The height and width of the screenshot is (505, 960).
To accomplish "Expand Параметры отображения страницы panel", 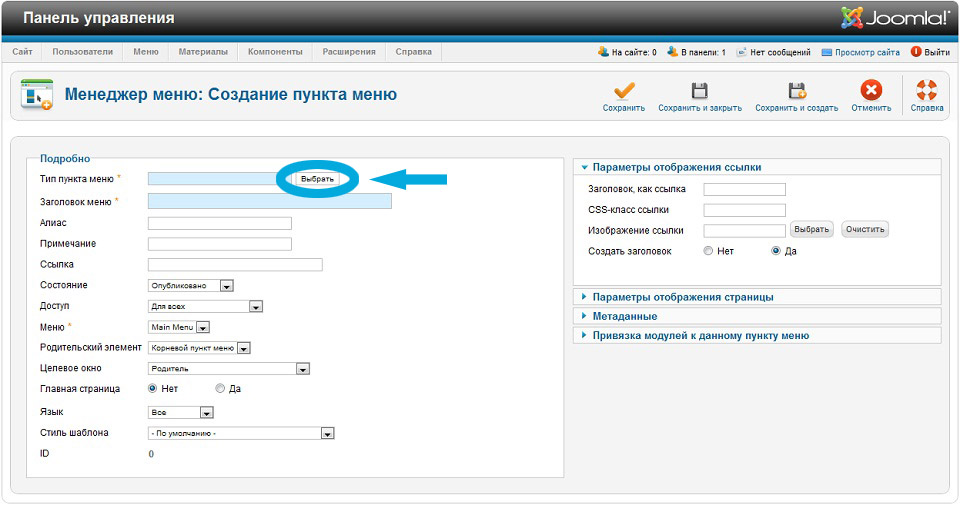I will [682, 297].
